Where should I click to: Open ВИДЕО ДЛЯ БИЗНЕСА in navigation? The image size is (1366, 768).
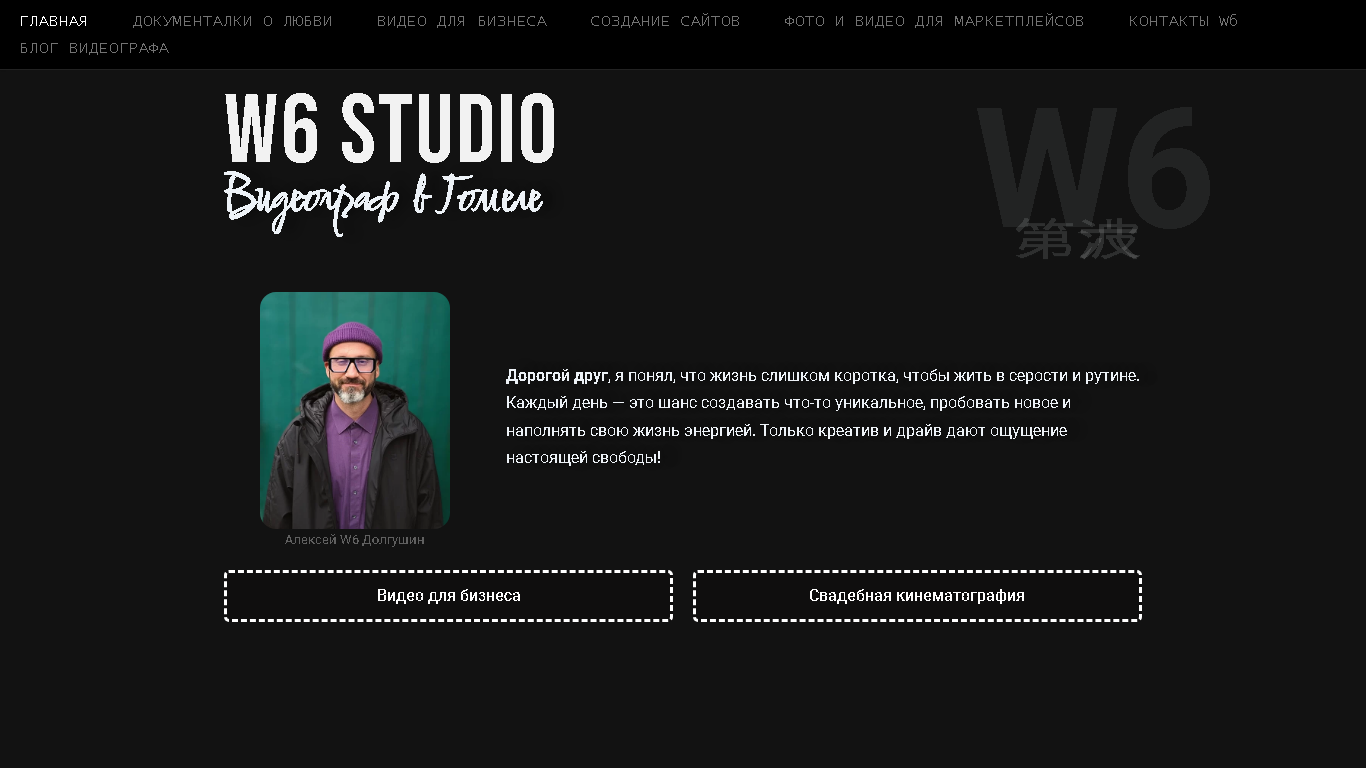click(x=462, y=21)
